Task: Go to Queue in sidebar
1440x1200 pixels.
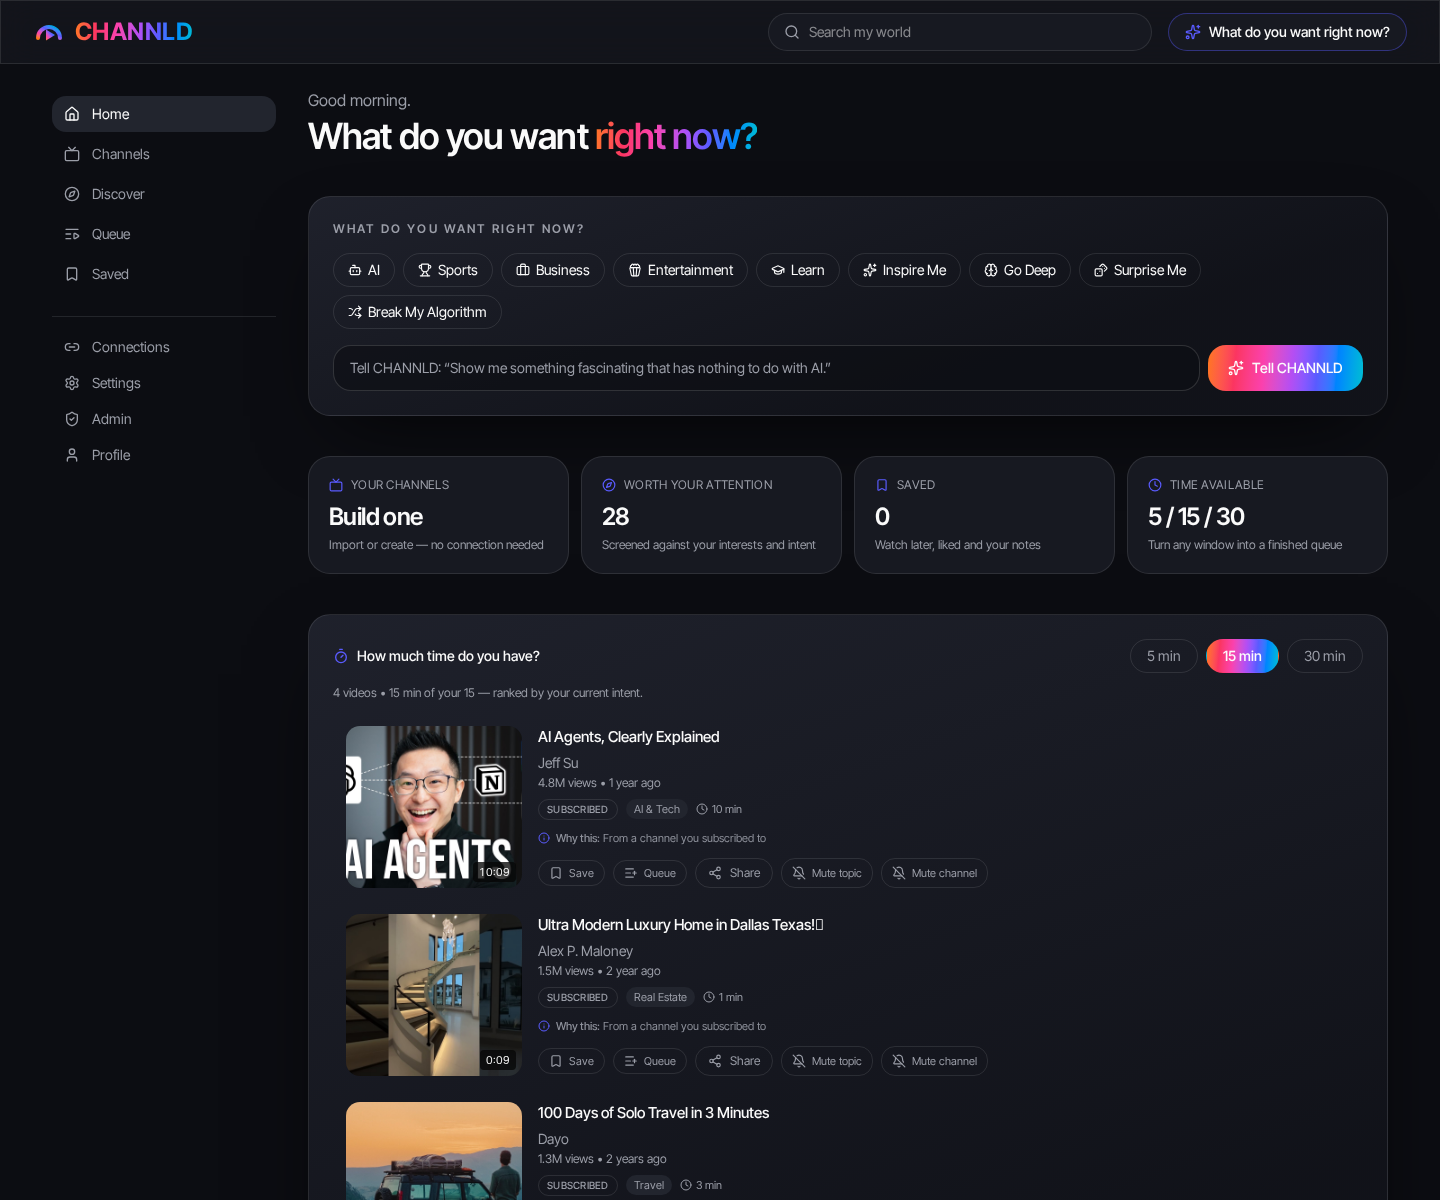Action: click(164, 234)
